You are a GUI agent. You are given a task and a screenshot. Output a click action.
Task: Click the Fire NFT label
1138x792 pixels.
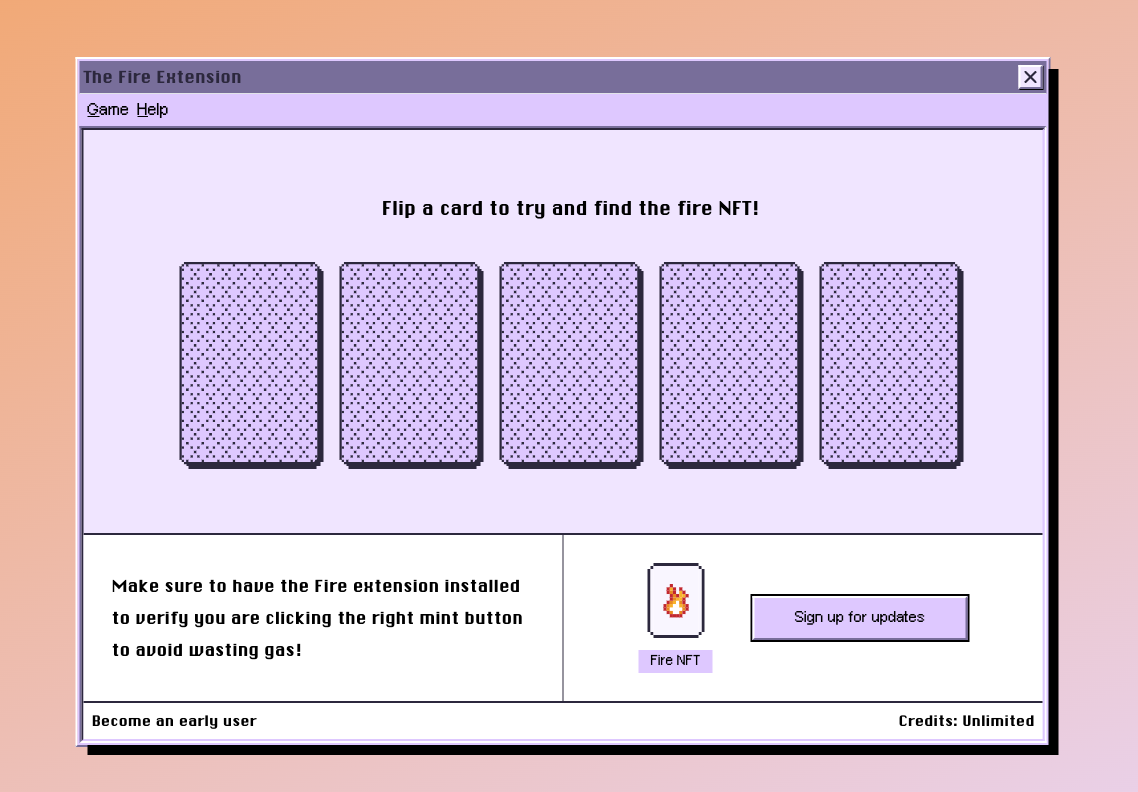[x=675, y=661]
